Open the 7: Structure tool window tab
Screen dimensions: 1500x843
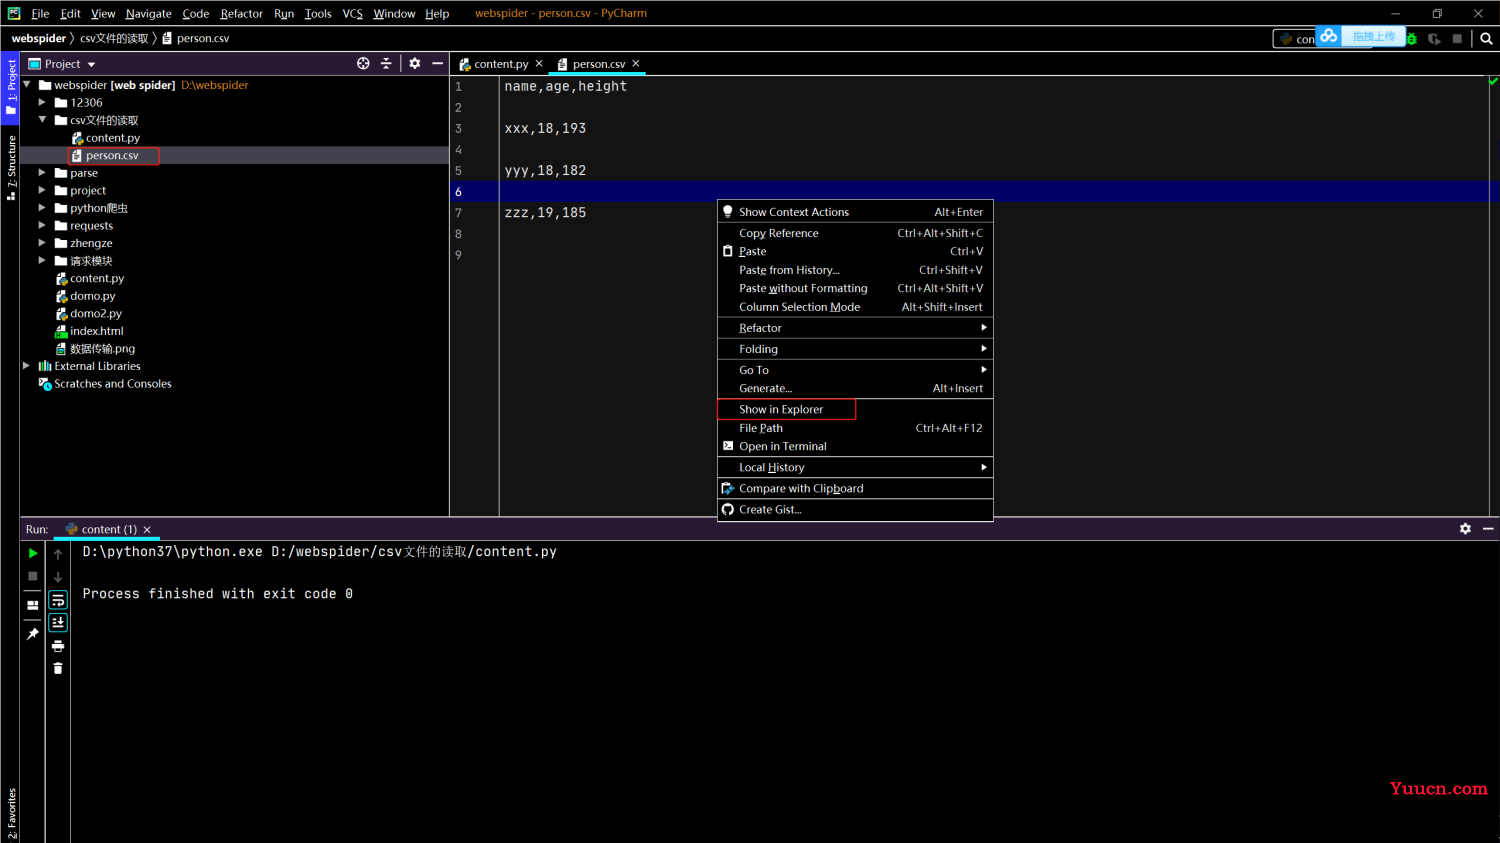tap(10, 167)
